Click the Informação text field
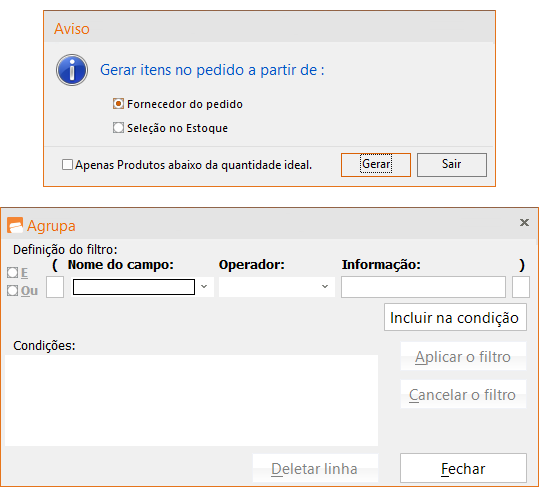The image size is (541, 491). pos(423,287)
